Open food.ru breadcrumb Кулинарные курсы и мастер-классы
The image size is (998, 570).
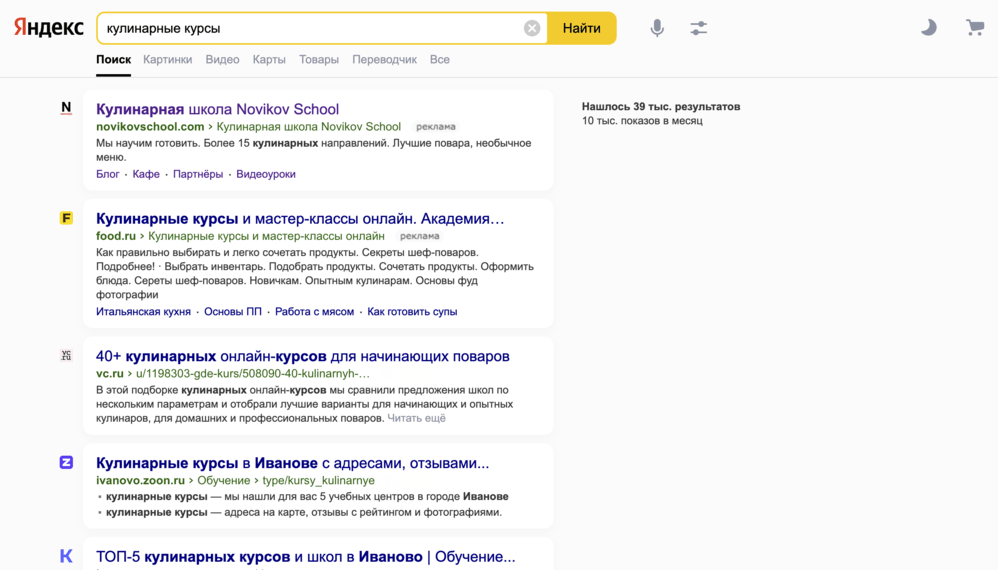pyautogui.click(x=266, y=236)
